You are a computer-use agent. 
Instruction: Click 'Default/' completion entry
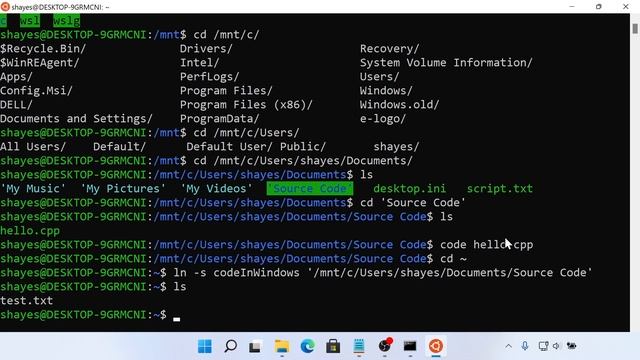(x=119, y=147)
